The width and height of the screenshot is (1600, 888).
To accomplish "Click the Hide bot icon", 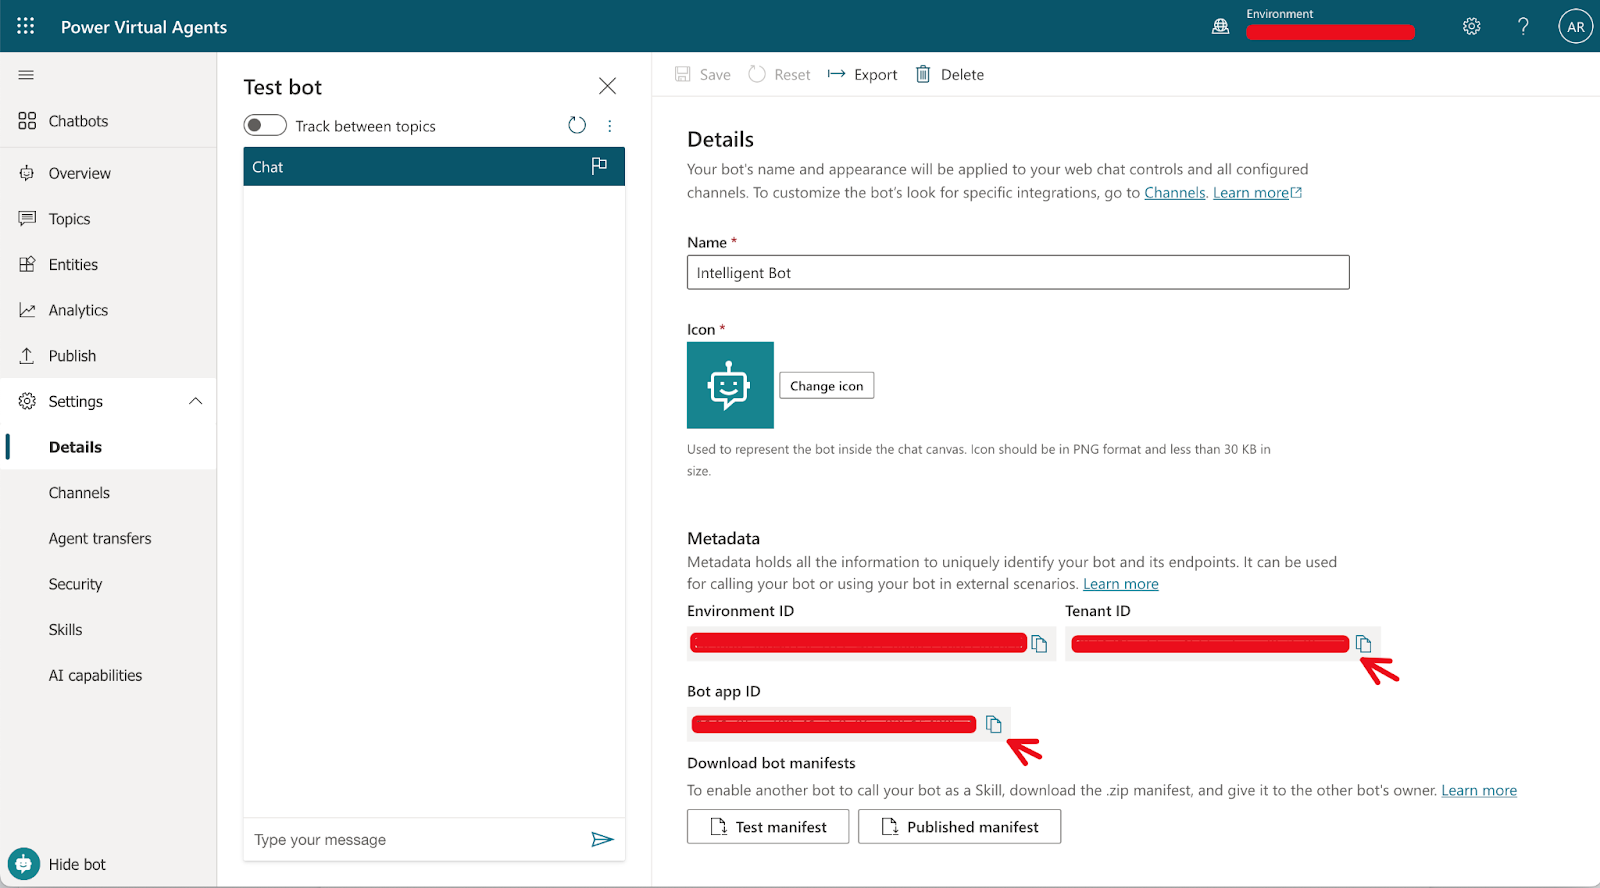I will pyautogui.click(x=23, y=864).
